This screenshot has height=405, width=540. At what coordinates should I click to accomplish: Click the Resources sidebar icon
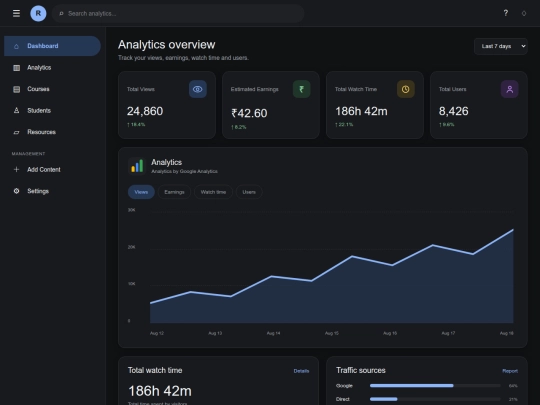pos(16,132)
